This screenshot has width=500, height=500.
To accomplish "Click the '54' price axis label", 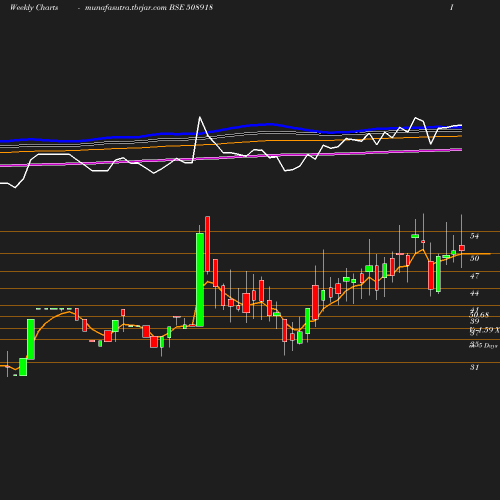I will [x=474, y=236].
